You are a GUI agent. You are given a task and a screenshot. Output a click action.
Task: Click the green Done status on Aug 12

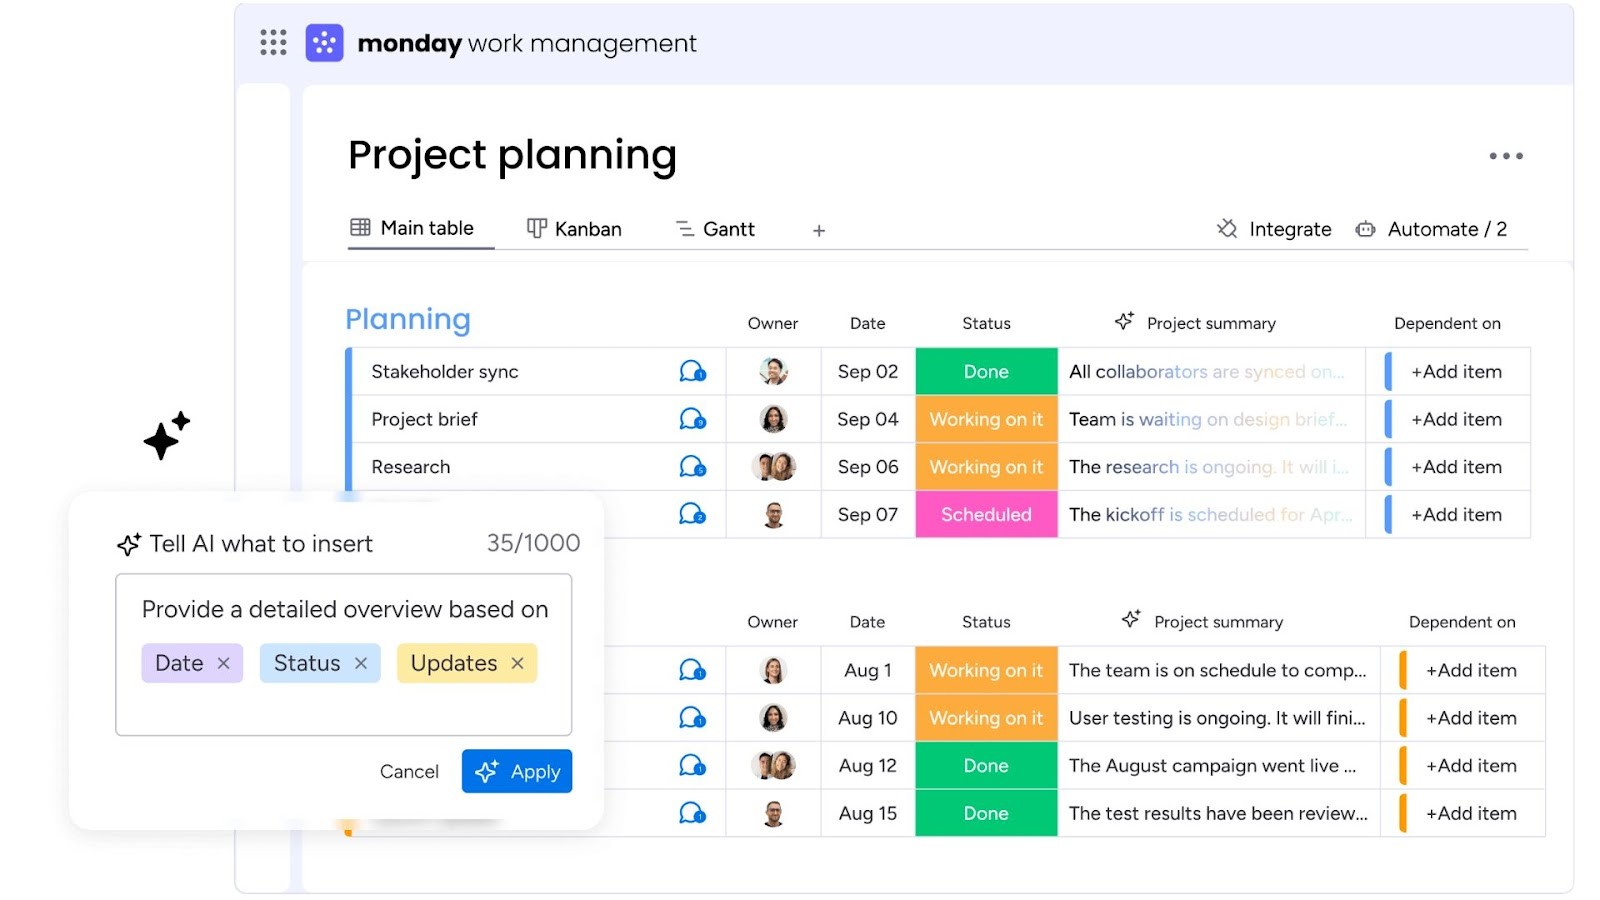tap(986, 765)
